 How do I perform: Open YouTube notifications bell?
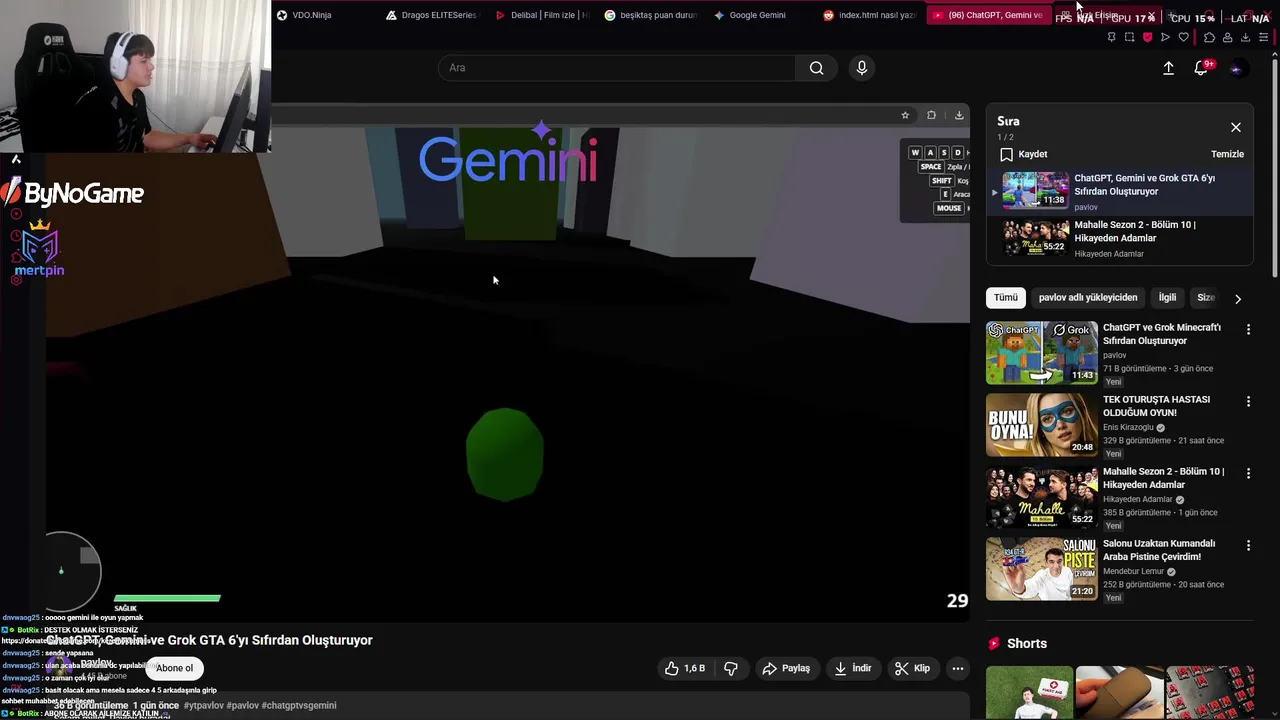tap(1201, 68)
